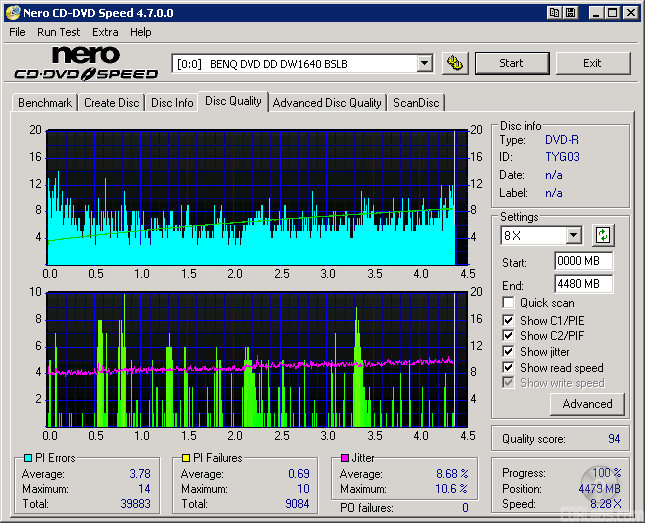Click the magenta Jitter legend square
645x523 pixels.
click(x=343, y=458)
